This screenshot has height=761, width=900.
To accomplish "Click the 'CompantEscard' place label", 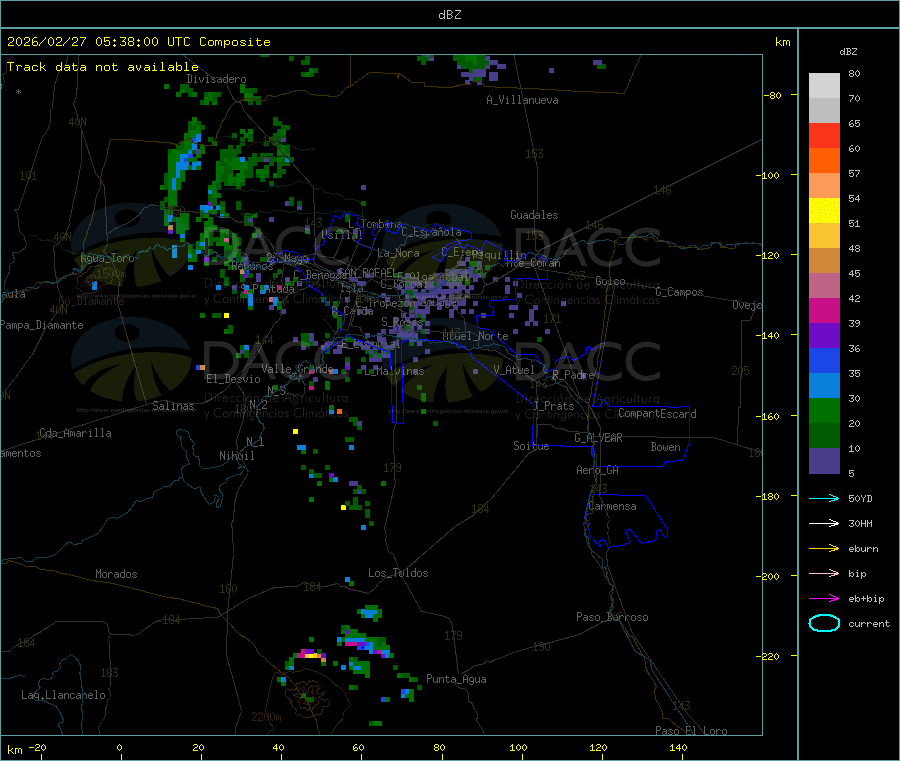I will (657, 414).
